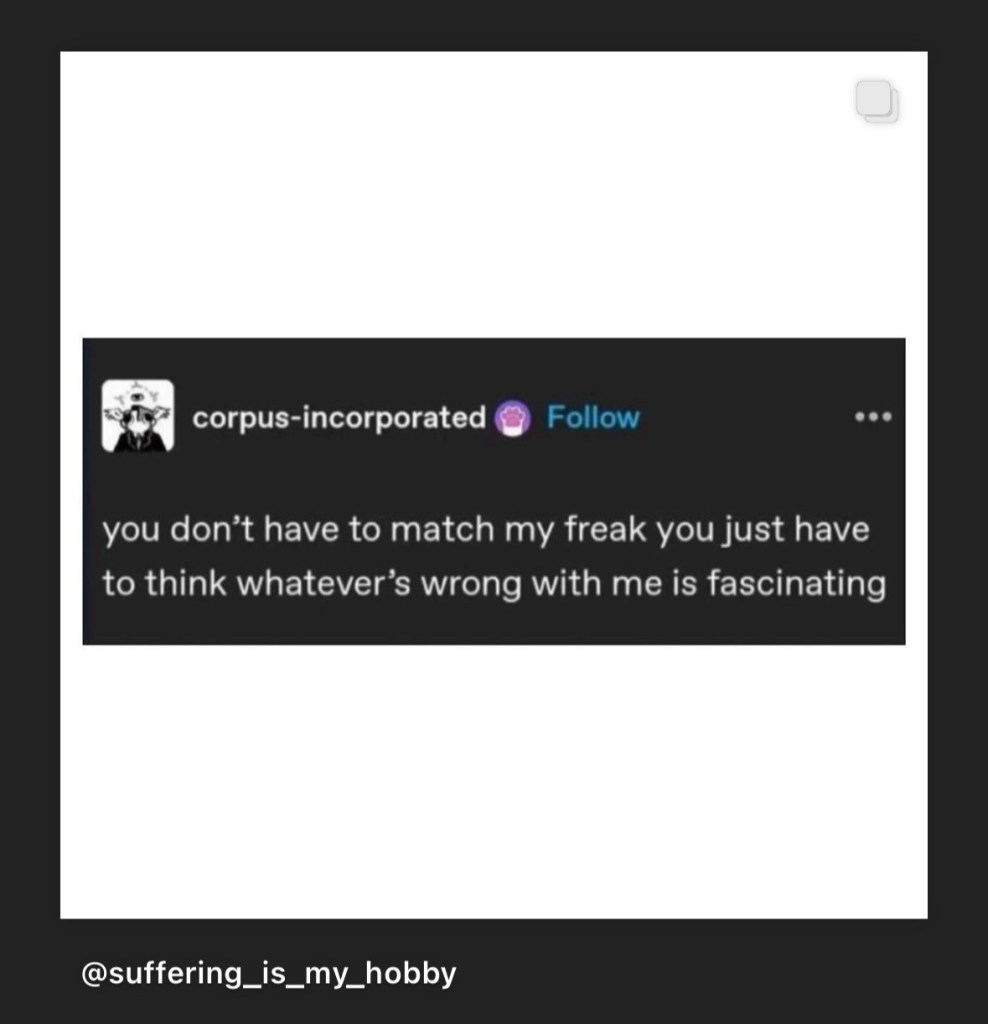
Task: Open the corpus-incorporated username link
Action: tap(338, 417)
